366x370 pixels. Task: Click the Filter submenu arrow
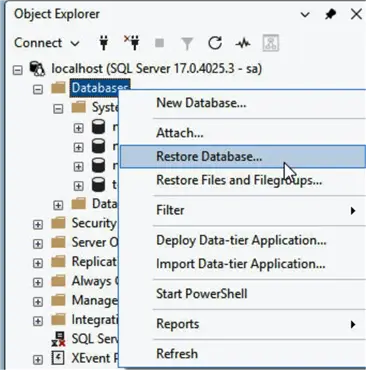(353, 211)
